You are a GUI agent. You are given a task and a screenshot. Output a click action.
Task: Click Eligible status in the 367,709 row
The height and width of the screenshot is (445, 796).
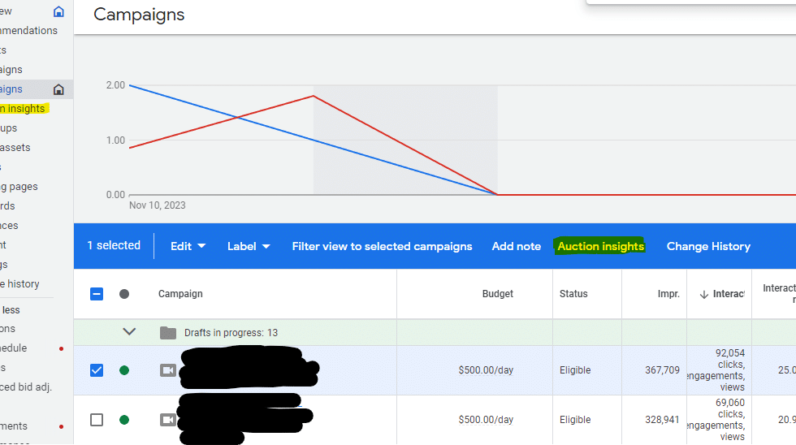coord(575,370)
